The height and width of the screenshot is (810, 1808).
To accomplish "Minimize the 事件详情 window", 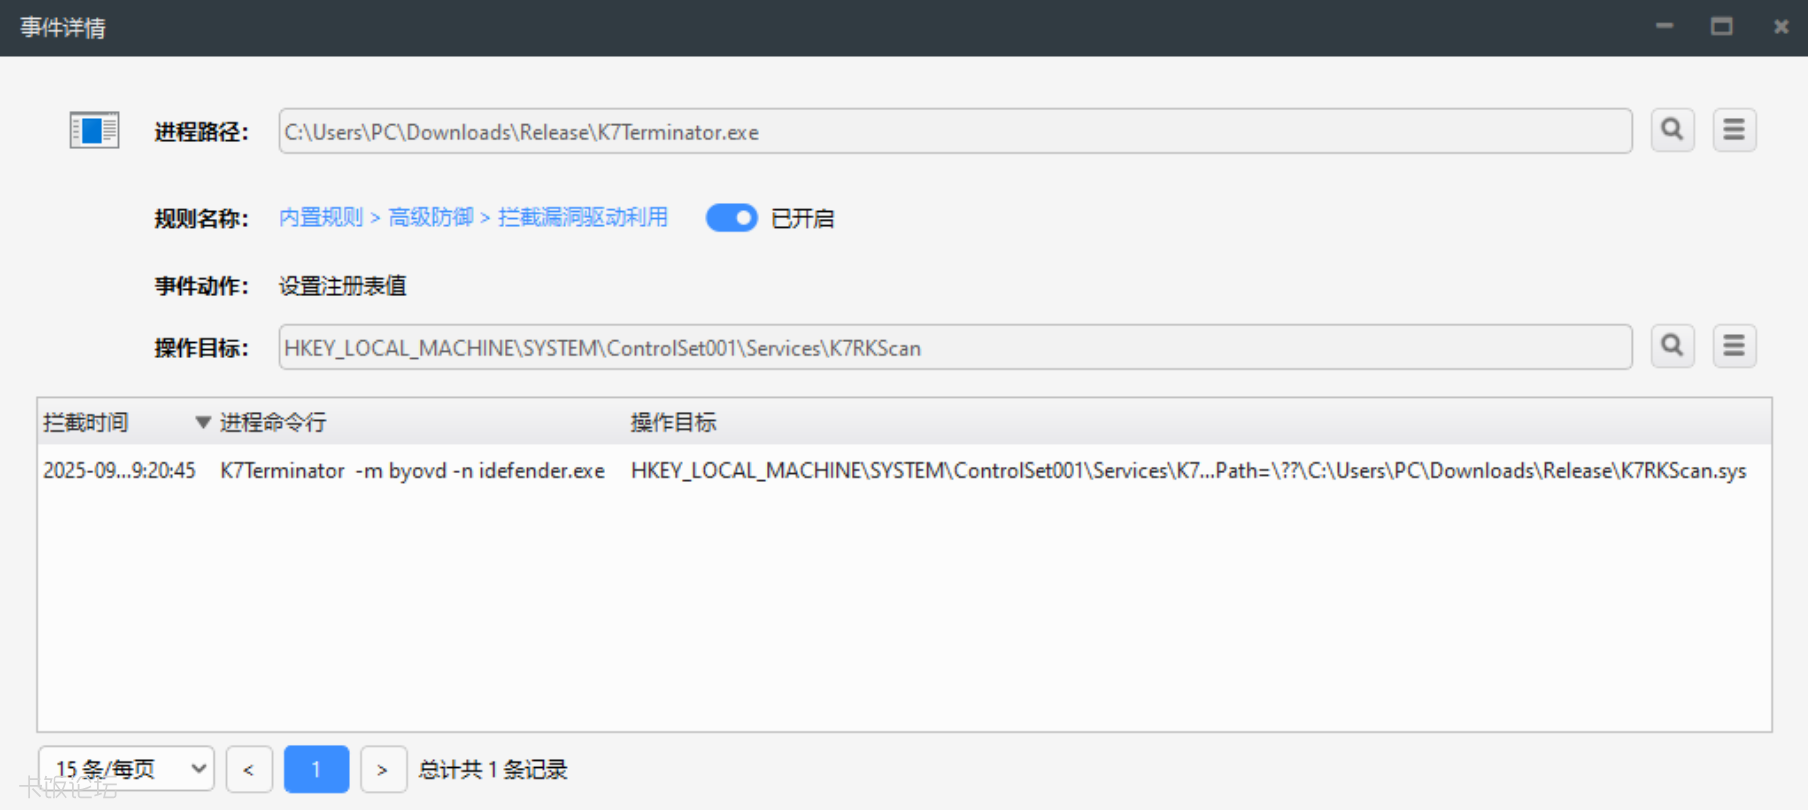I will click(1664, 27).
